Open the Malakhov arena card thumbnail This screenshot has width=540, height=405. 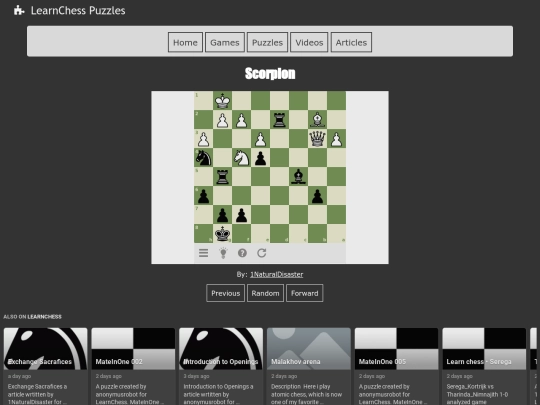(x=309, y=349)
